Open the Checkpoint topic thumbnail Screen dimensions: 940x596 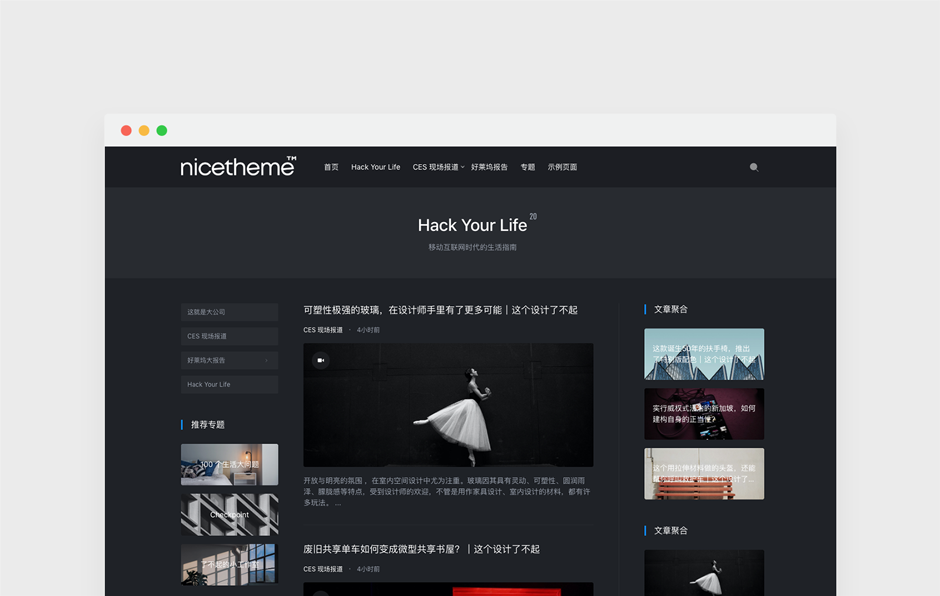pyautogui.click(x=229, y=515)
